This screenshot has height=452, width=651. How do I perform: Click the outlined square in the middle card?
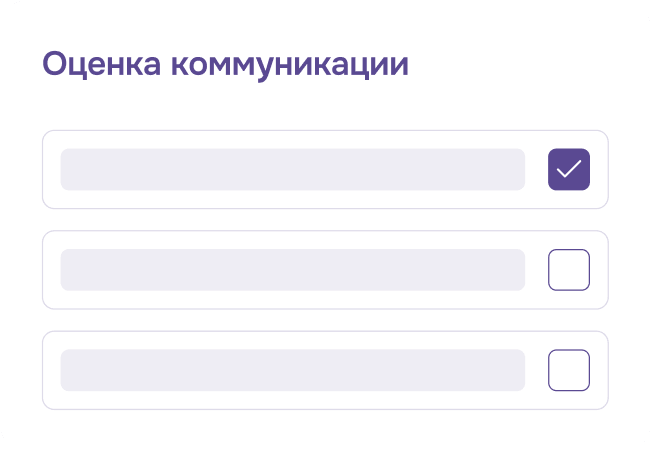(x=569, y=270)
